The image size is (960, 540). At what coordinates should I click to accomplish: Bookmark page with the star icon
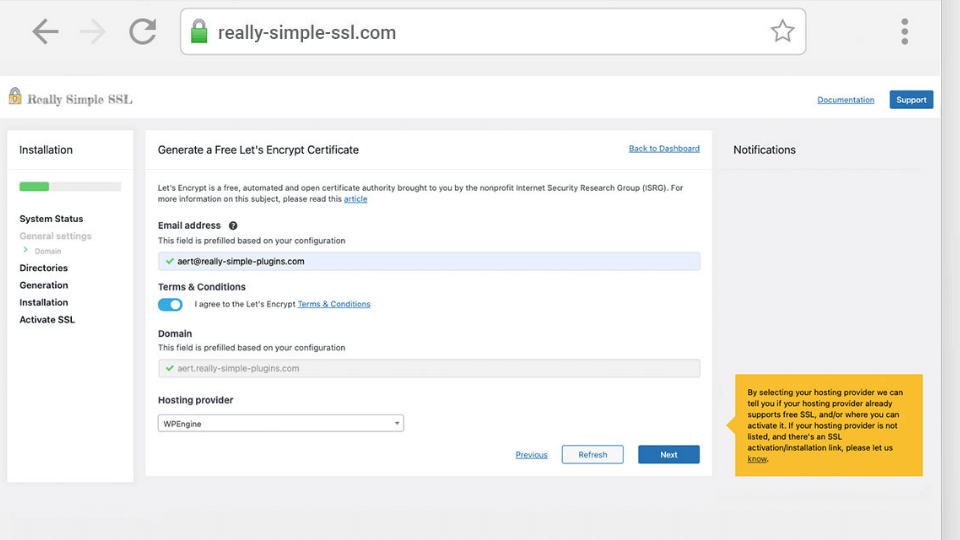click(782, 31)
